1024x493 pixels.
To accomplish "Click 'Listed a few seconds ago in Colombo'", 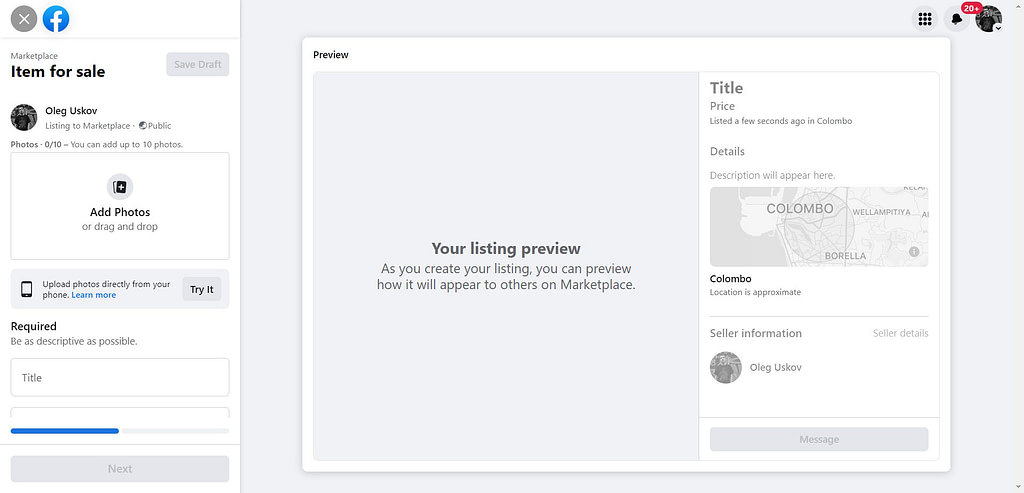I will 781,121.
